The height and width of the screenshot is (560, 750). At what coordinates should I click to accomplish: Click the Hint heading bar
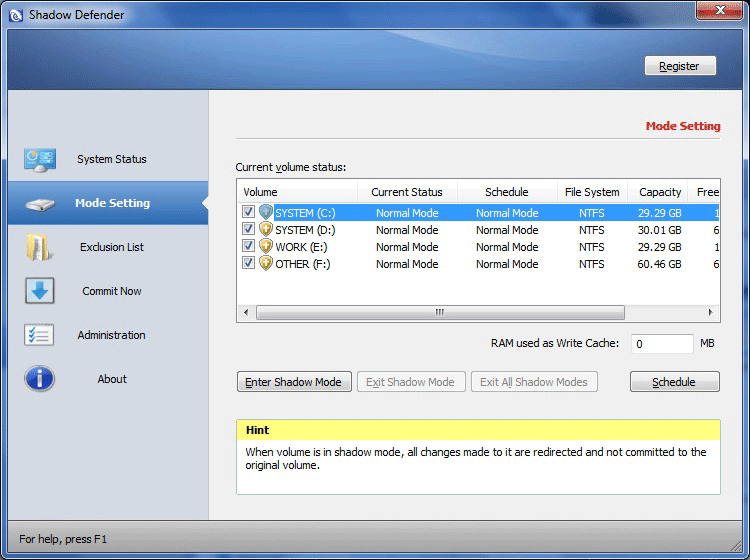click(478, 430)
